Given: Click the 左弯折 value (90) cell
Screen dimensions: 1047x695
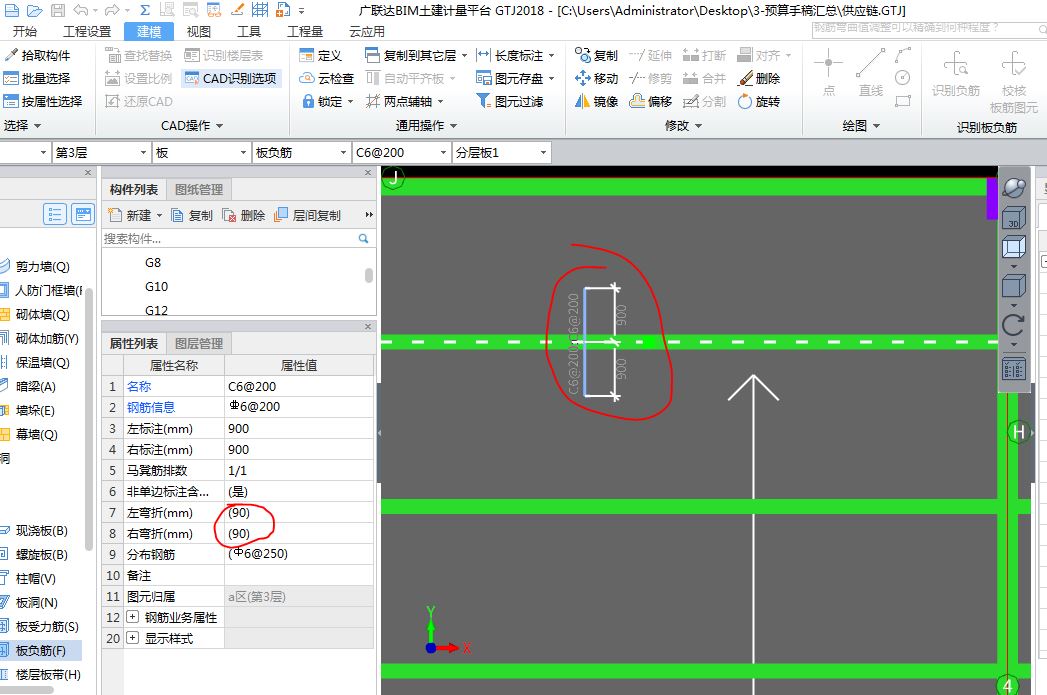Looking at the screenshot, I should [x=298, y=513].
